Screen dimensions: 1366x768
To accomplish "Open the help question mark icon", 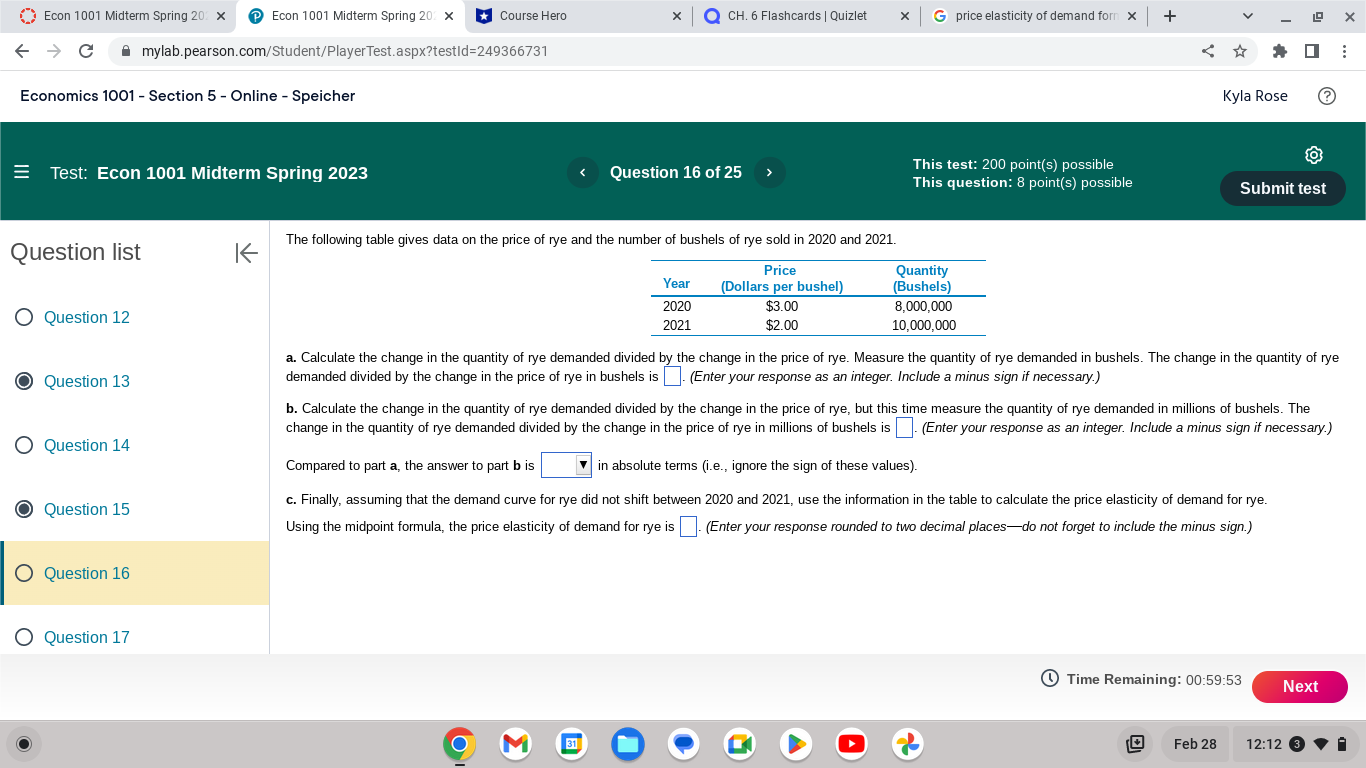I will [1327, 96].
